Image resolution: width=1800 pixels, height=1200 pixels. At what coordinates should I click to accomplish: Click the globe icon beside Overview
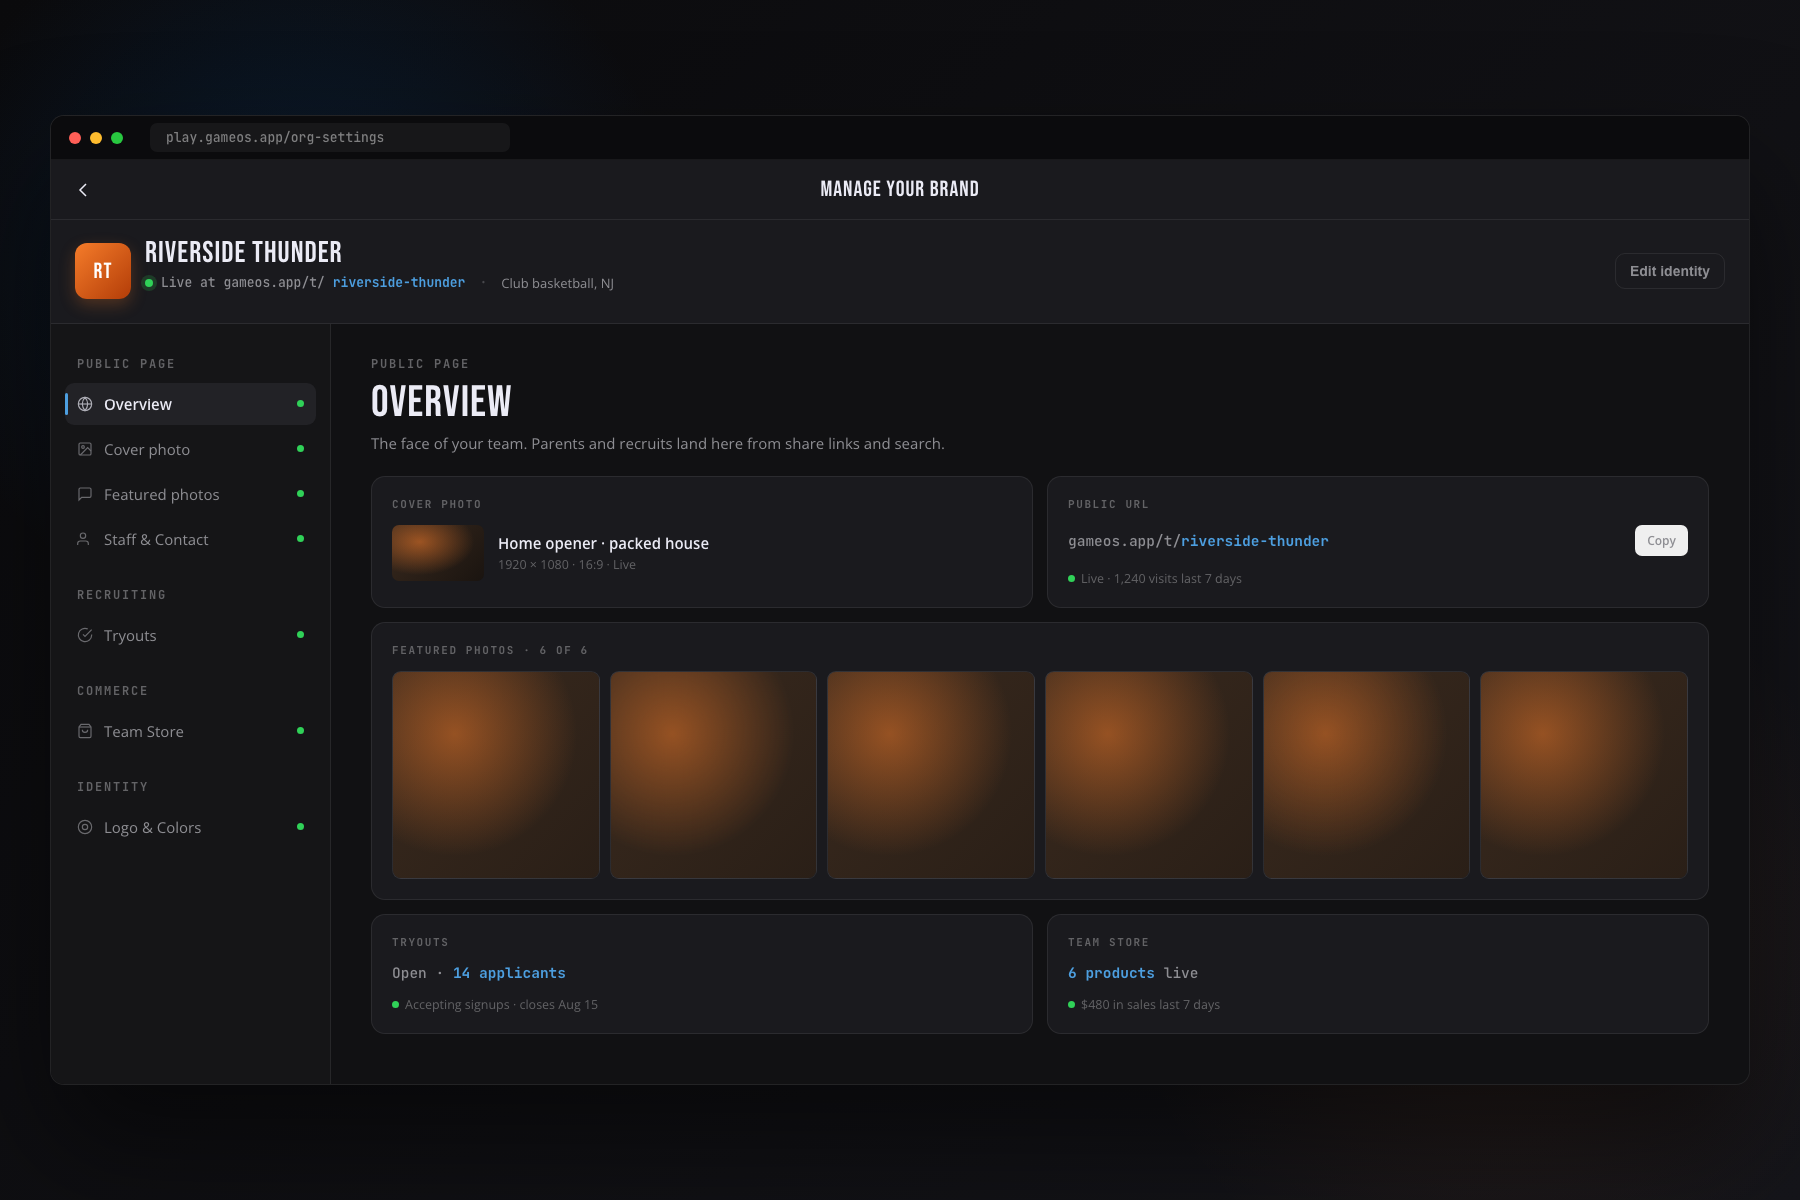point(85,404)
